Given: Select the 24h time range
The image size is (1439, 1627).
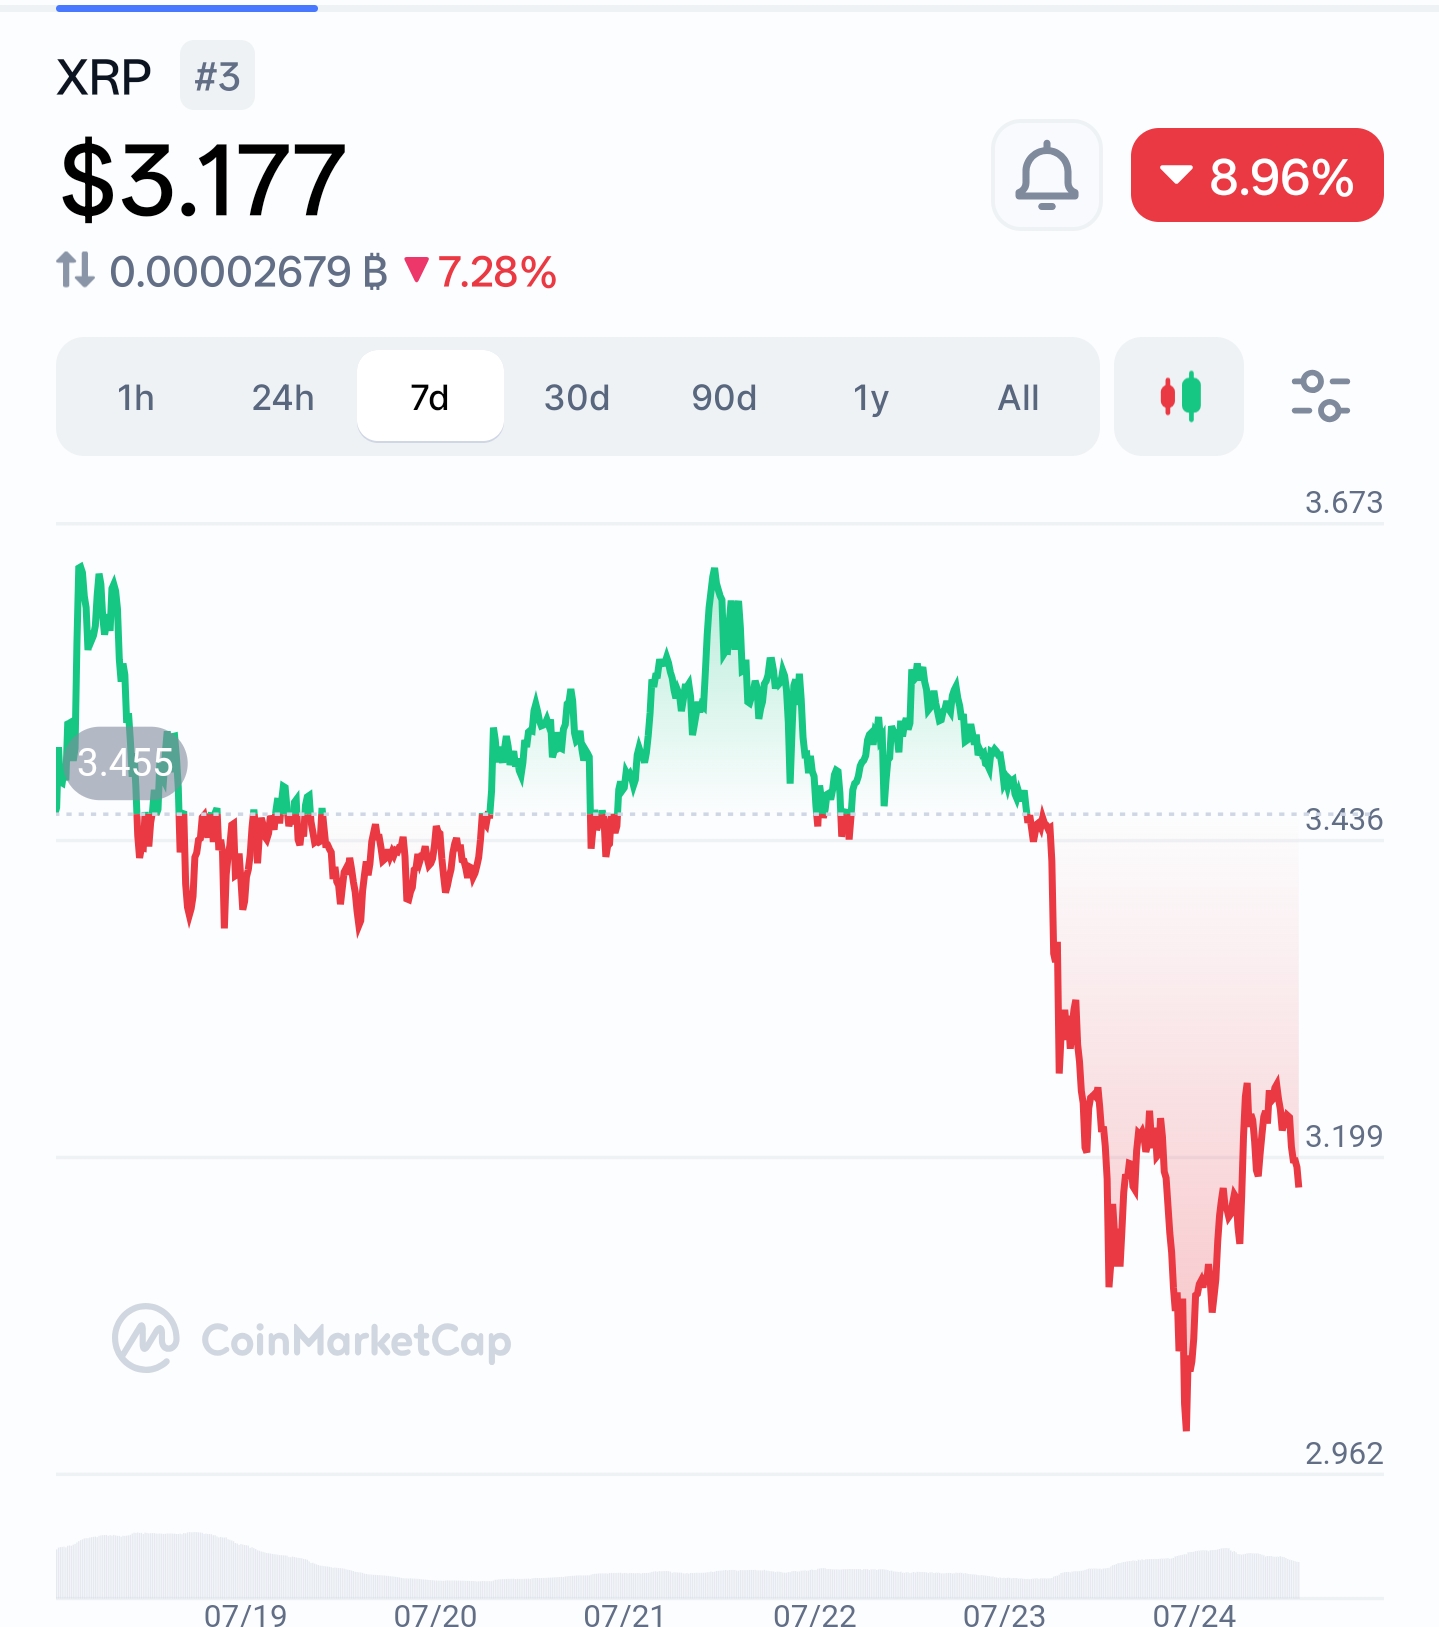Looking at the screenshot, I should click(283, 397).
